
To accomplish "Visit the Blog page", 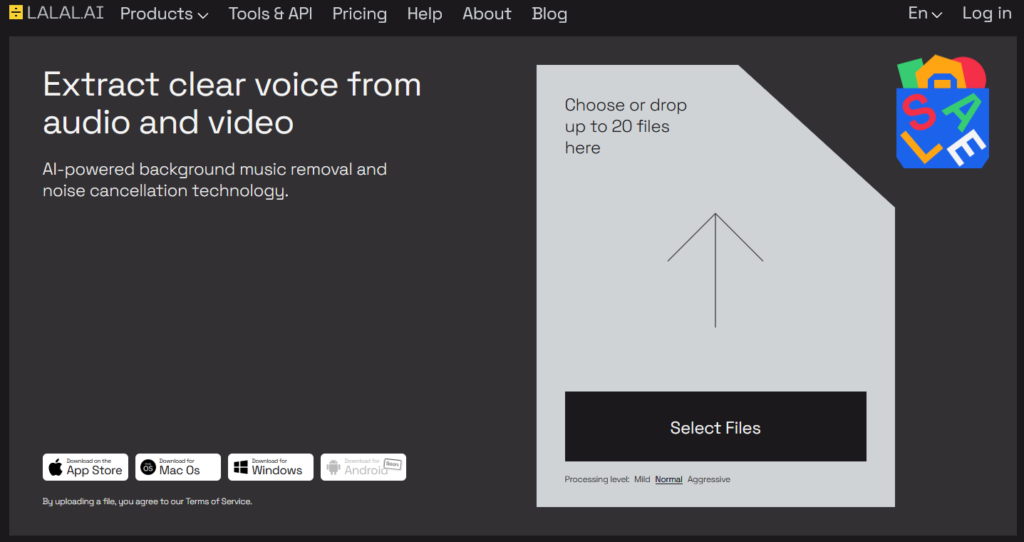I will point(549,14).
